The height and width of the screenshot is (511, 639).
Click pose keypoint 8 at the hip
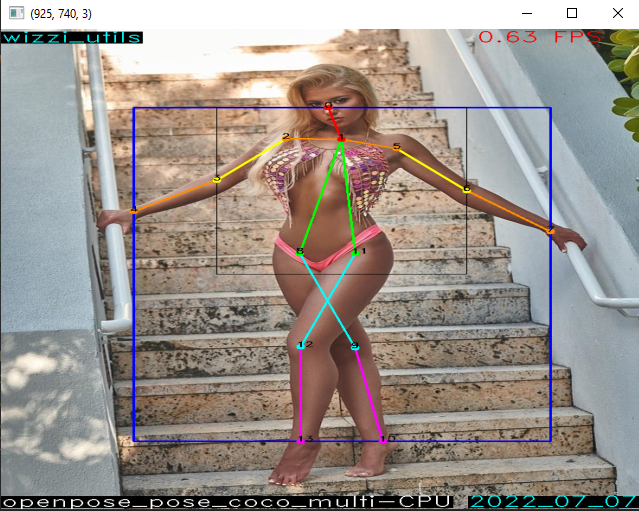pyautogui.click(x=300, y=252)
